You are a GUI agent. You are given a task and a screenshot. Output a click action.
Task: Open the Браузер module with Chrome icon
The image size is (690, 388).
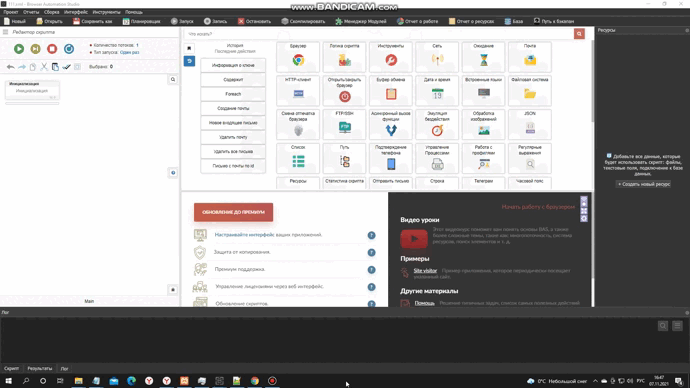[x=298, y=57]
